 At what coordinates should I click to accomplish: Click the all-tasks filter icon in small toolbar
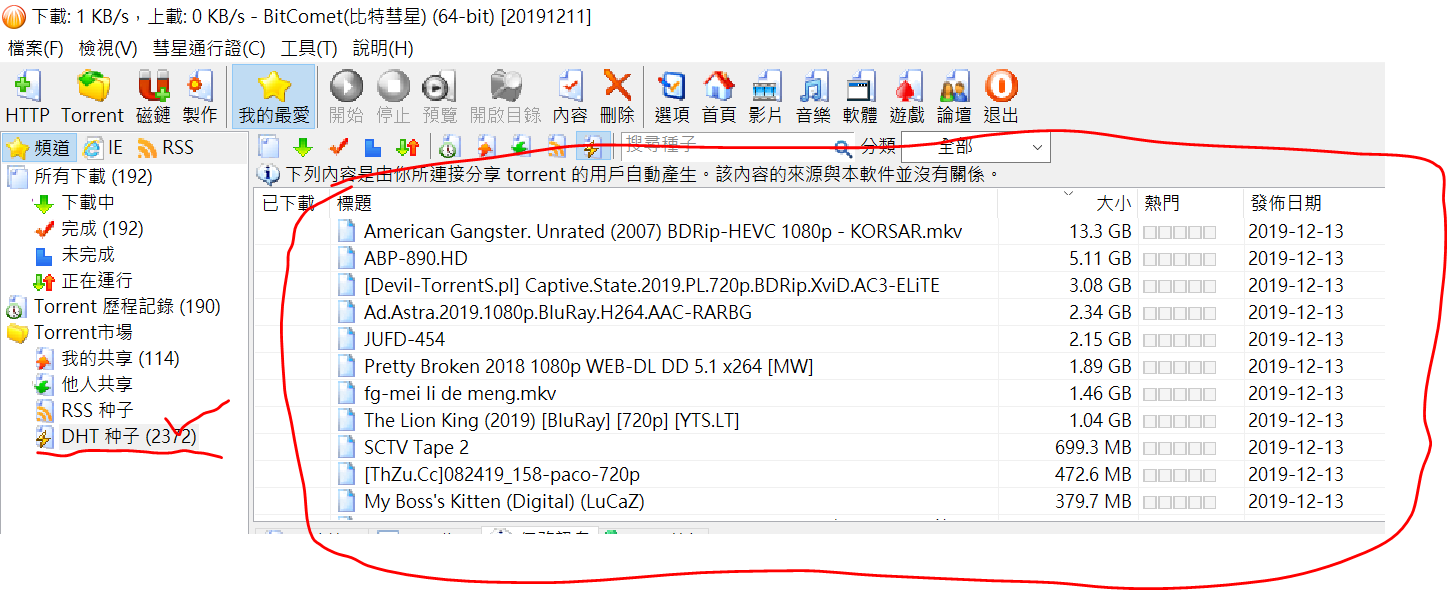pyautogui.click(x=269, y=147)
